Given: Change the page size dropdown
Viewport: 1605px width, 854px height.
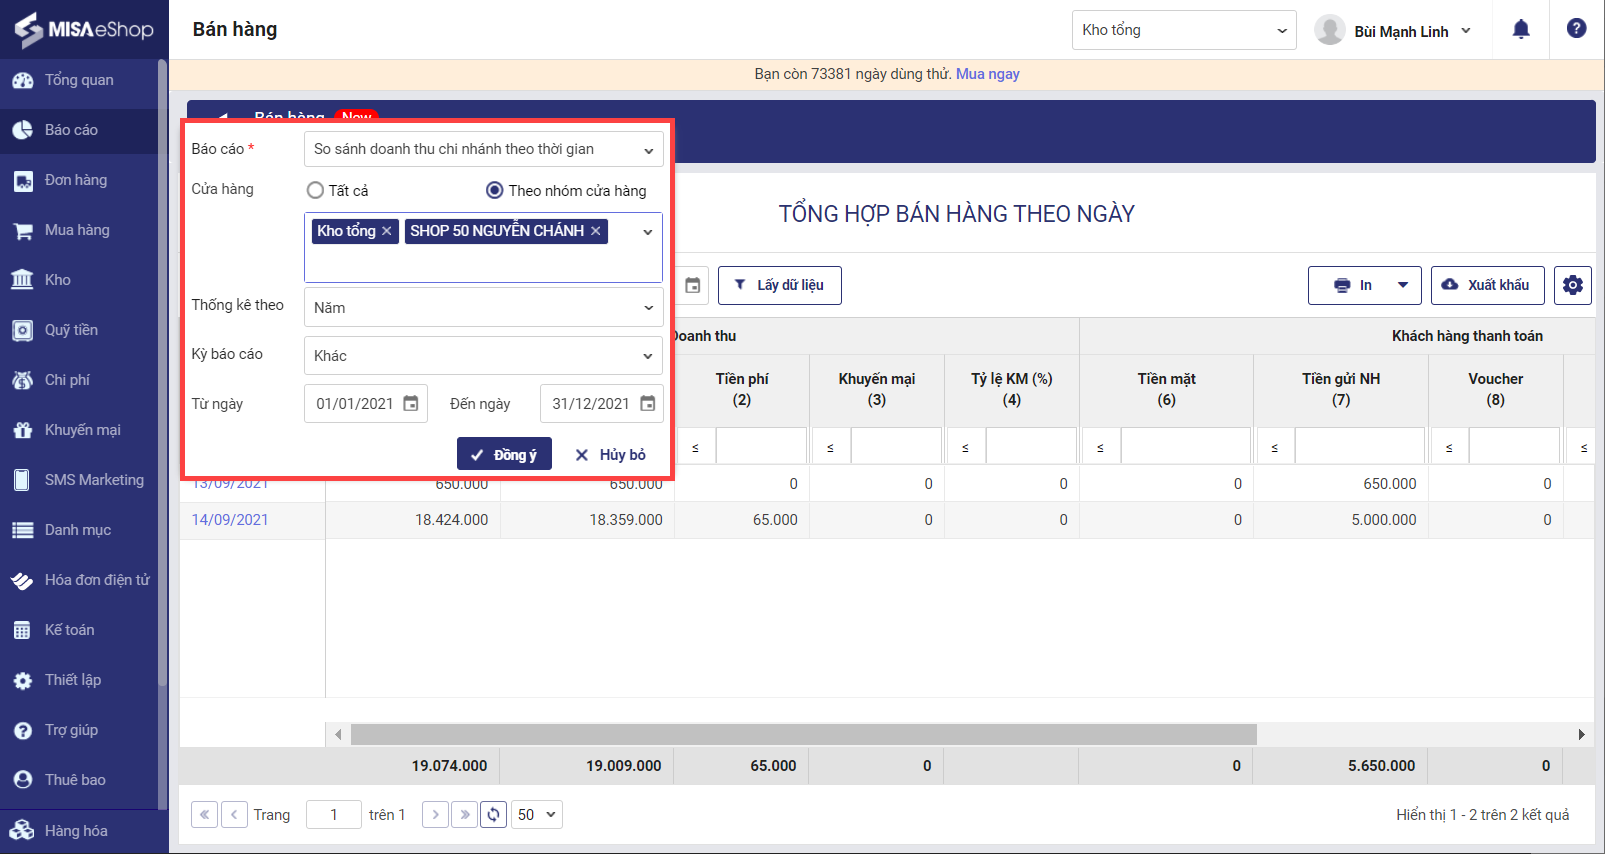Looking at the screenshot, I should 537,814.
